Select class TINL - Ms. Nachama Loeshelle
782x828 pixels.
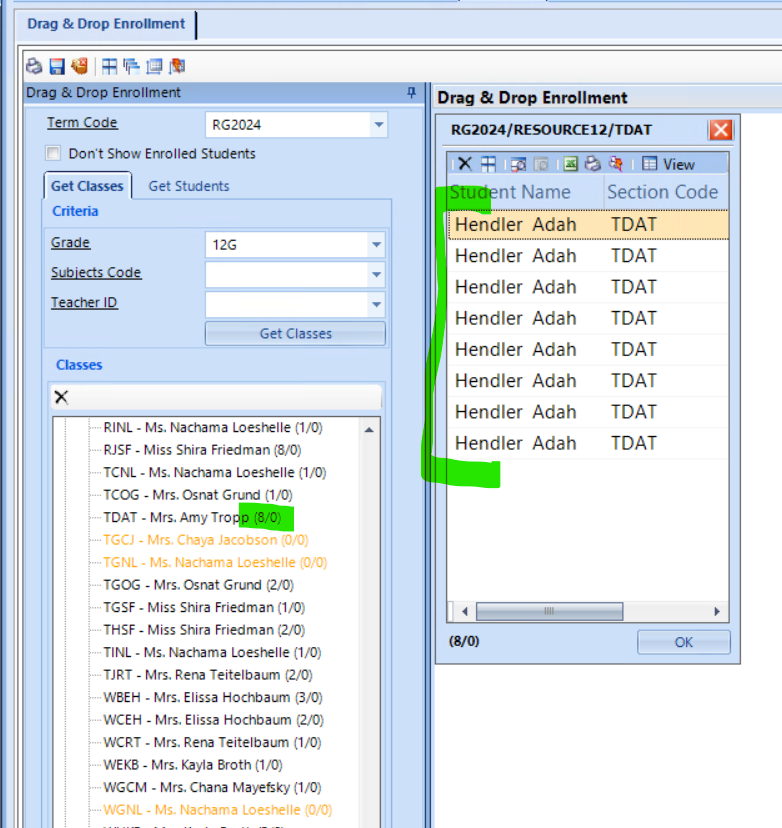(212, 652)
